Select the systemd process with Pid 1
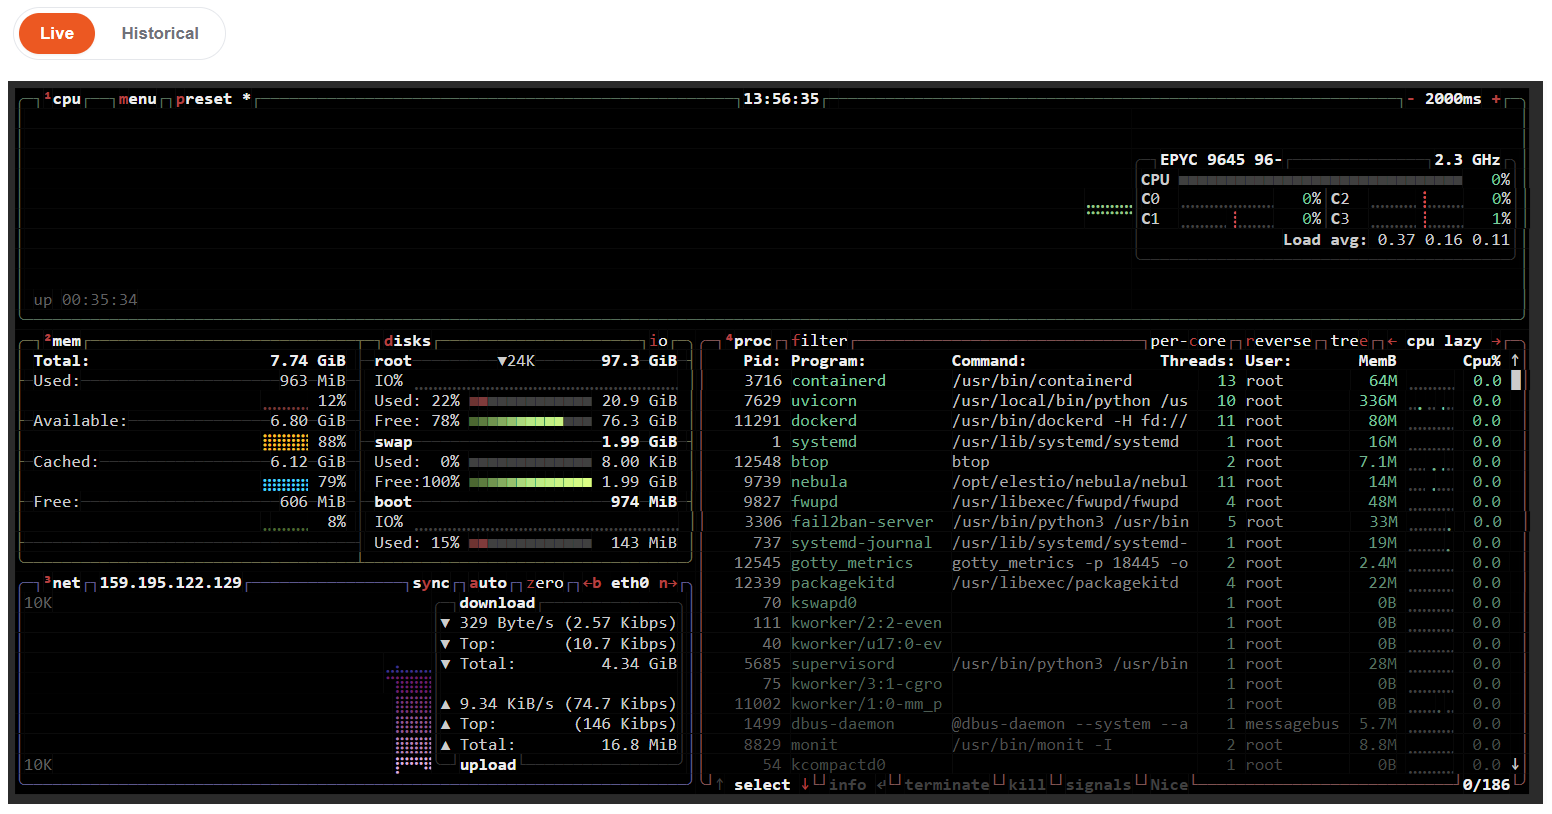Viewport: 1552px width, 814px height. [x=1105, y=441]
